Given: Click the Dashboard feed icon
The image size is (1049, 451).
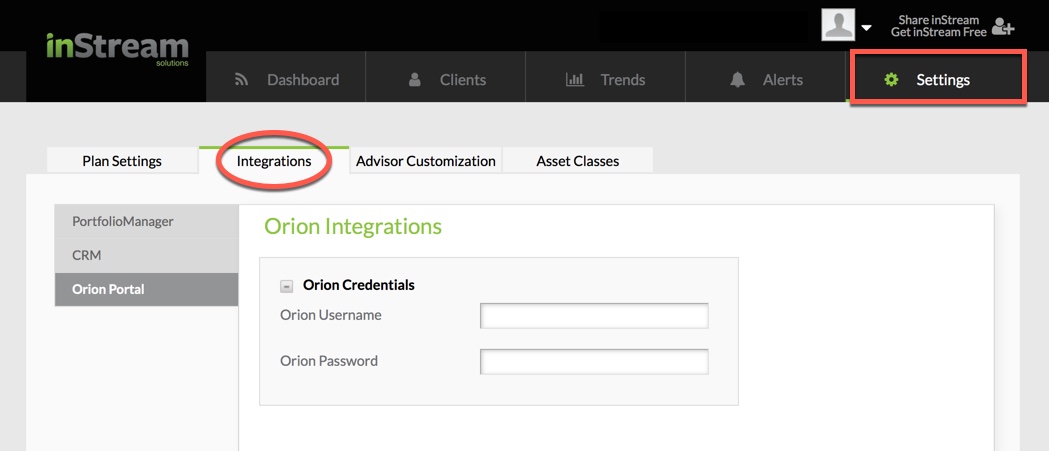Looking at the screenshot, I should pyautogui.click(x=242, y=80).
